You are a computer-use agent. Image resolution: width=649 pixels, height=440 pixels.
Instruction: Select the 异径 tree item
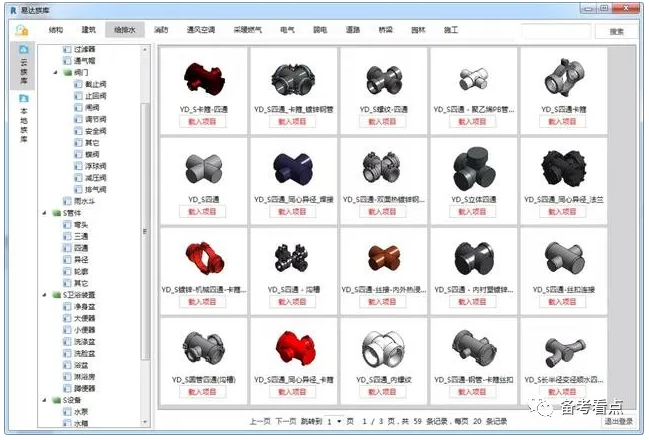pyautogui.click(x=81, y=260)
